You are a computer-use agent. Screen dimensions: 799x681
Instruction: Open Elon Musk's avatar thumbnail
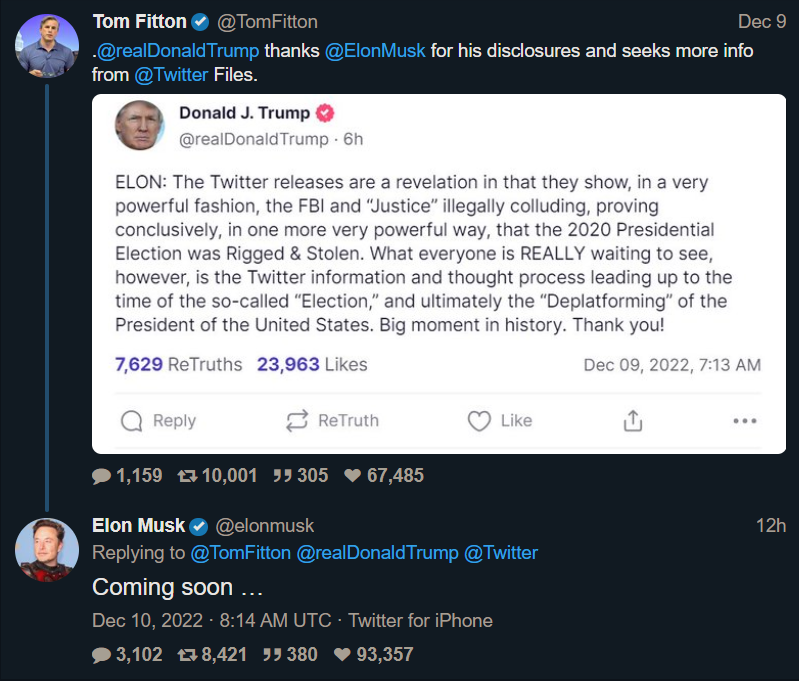coord(47,549)
